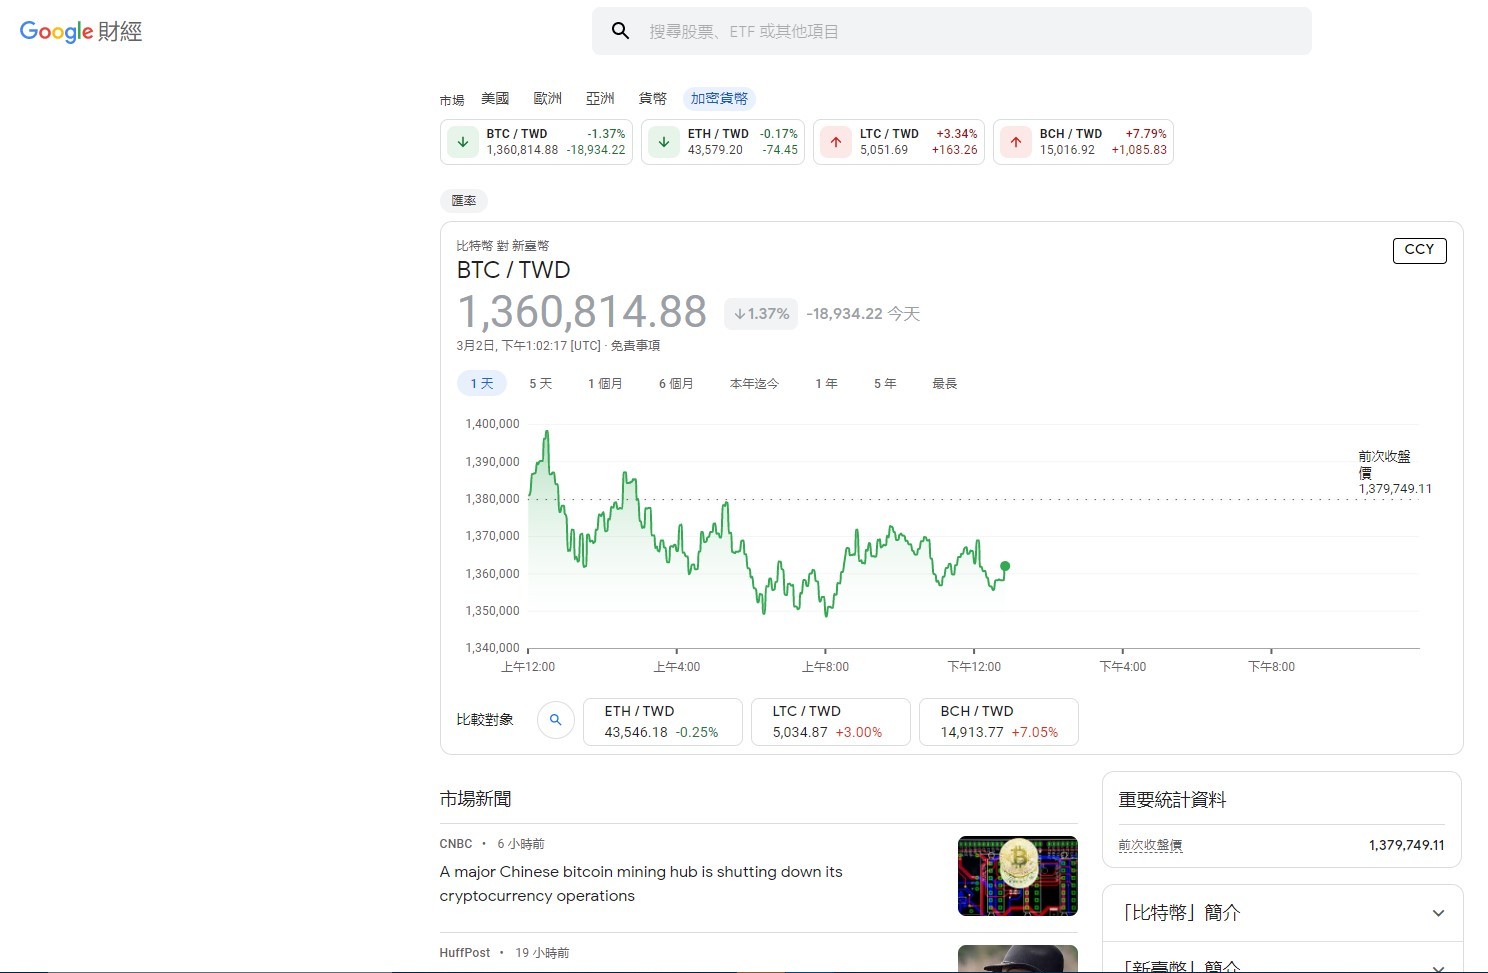Open the bitcoin news thumbnail image
The width and height of the screenshot is (1488, 973).
coord(1018,876)
